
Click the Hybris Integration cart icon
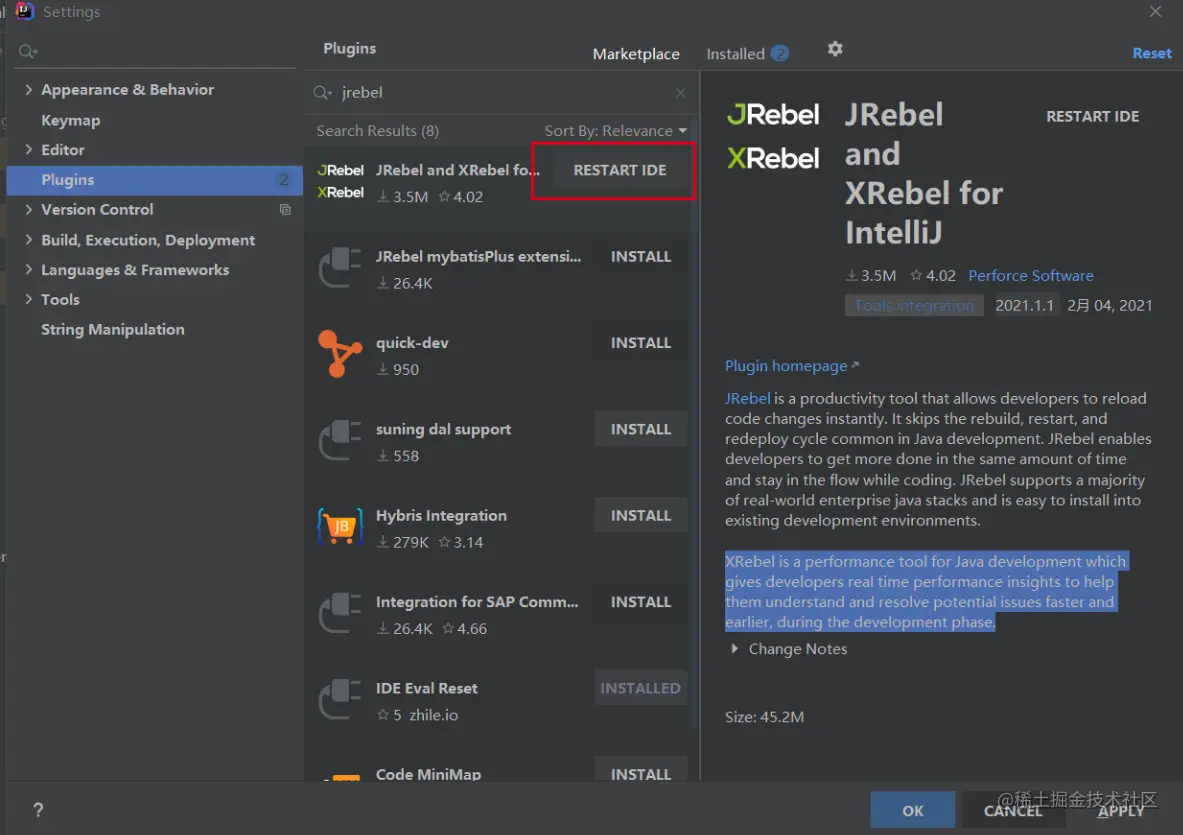point(340,526)
